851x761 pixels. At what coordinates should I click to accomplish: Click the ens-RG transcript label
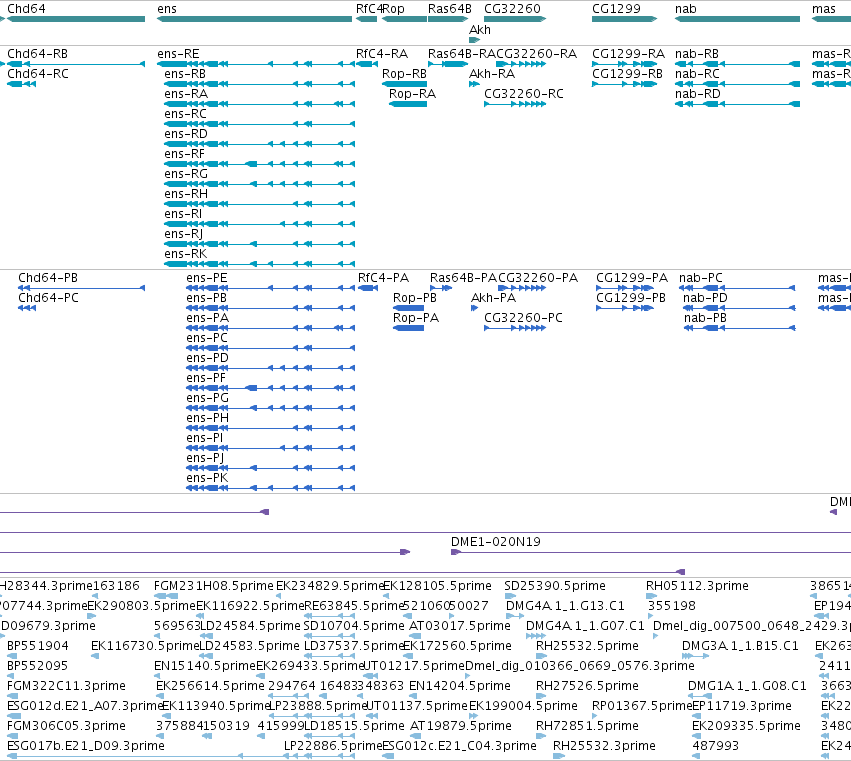point(186,174)
